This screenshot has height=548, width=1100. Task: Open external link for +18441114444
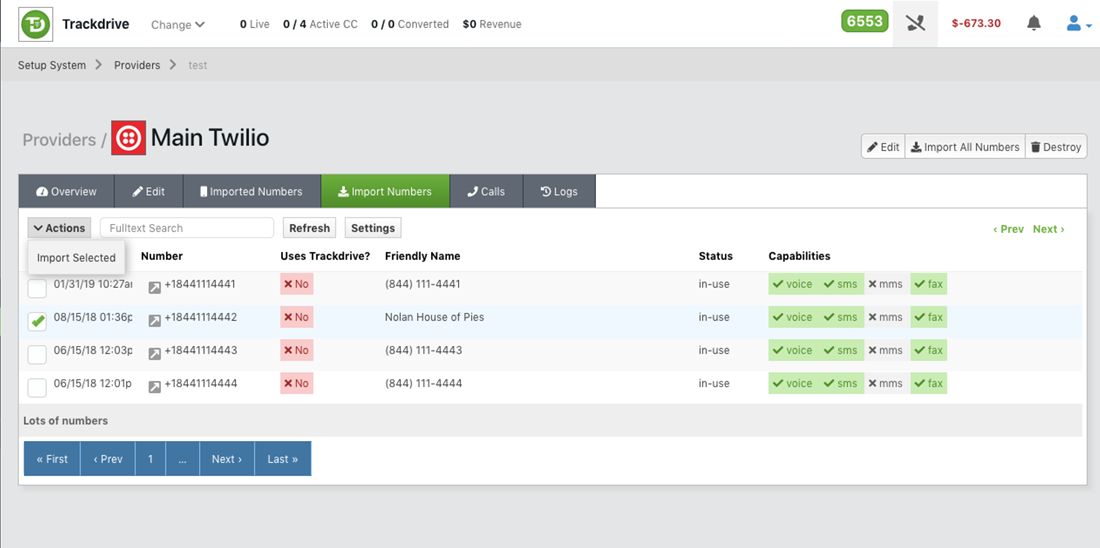point(154,387)
